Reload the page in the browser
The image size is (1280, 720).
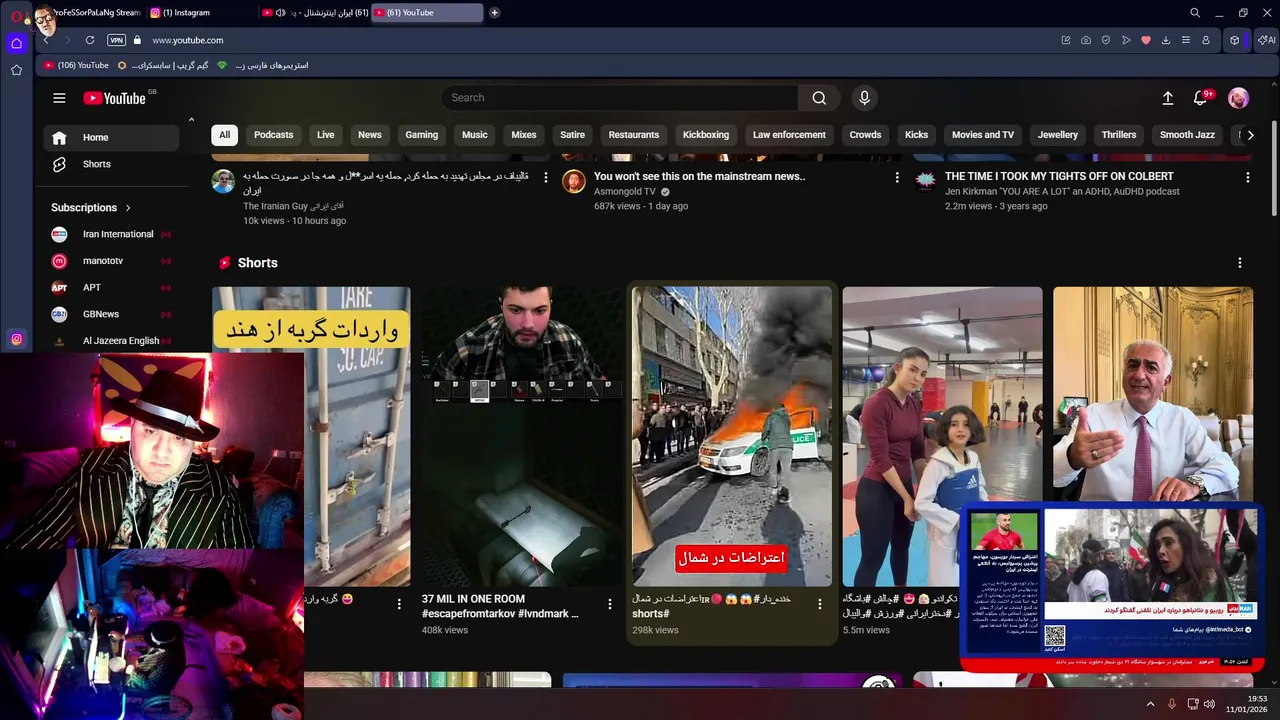pyautogui.click(x=90, y=40)
